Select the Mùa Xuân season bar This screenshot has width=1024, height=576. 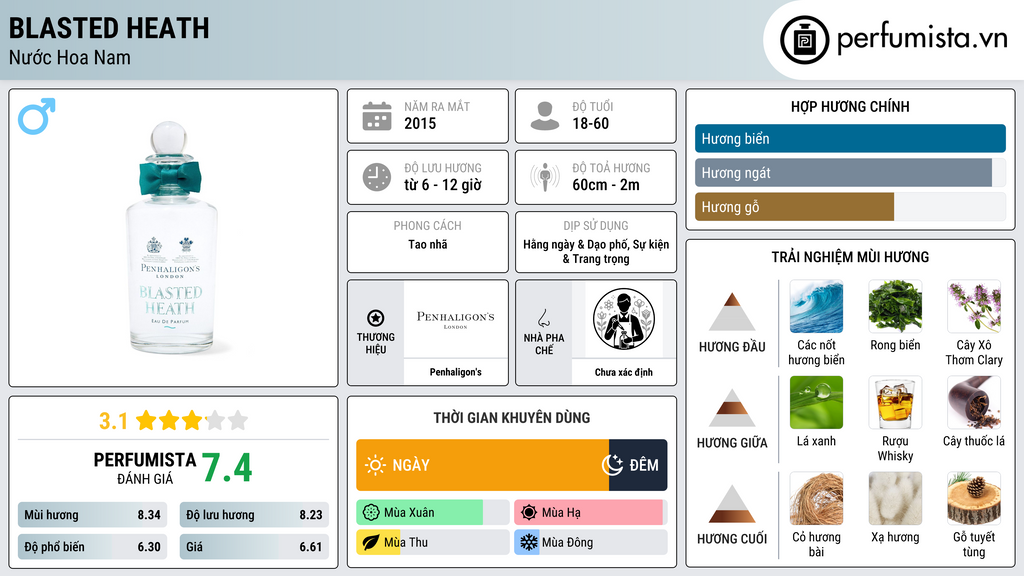tap(432, 513)
